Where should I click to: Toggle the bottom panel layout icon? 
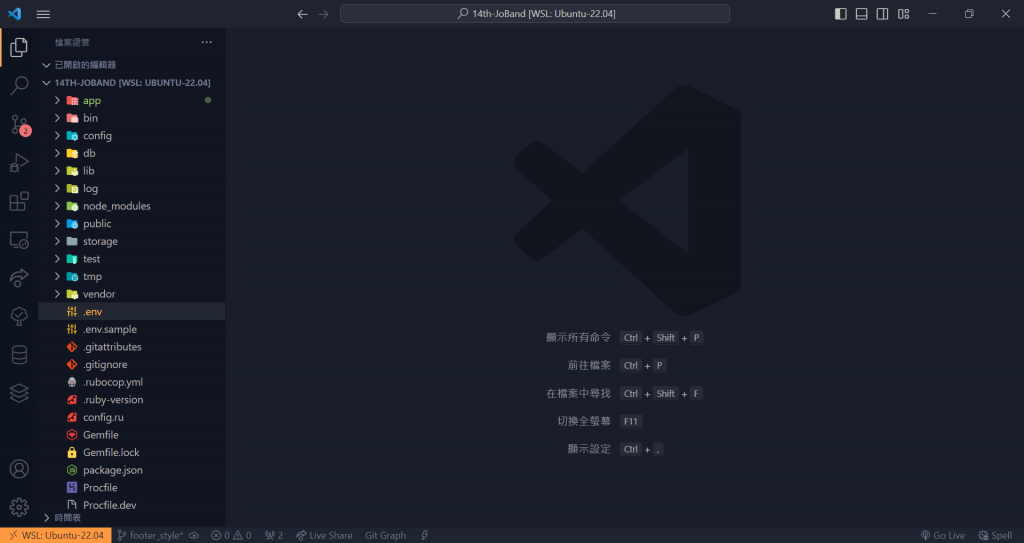(862, 14)
